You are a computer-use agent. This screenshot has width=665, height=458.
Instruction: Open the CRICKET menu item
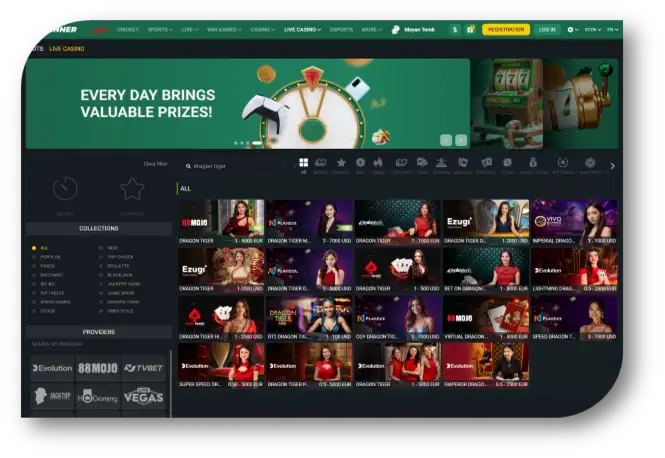pos(128,30)
